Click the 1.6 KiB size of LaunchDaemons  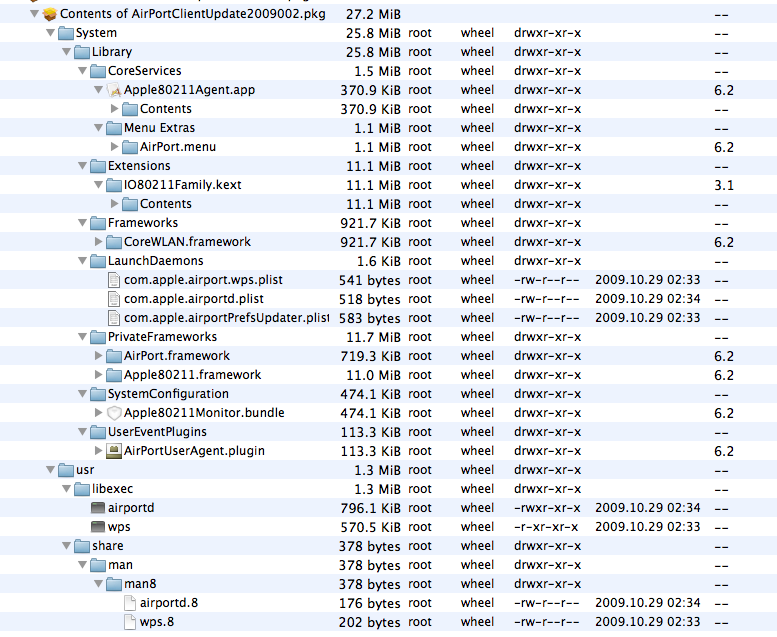point(379,261)
